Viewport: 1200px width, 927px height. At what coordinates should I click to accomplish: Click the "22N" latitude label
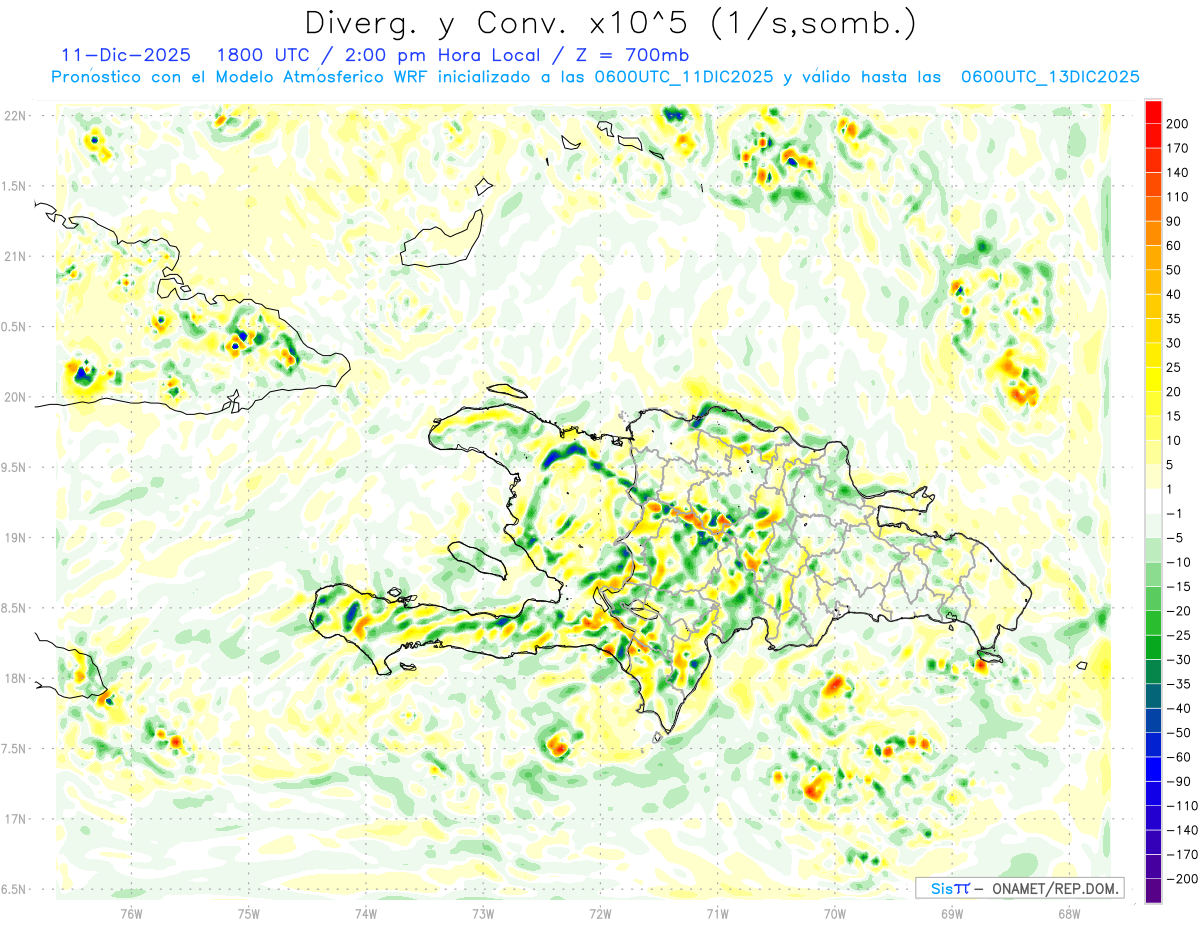point(16,115)
